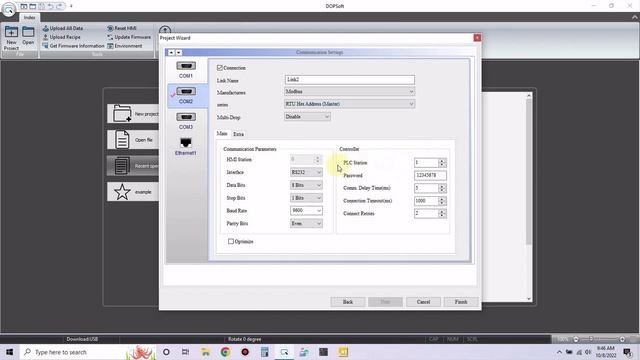Toggle the Connection checkbox
Viewport: 640px width, 360px height.
pos(220,68)
